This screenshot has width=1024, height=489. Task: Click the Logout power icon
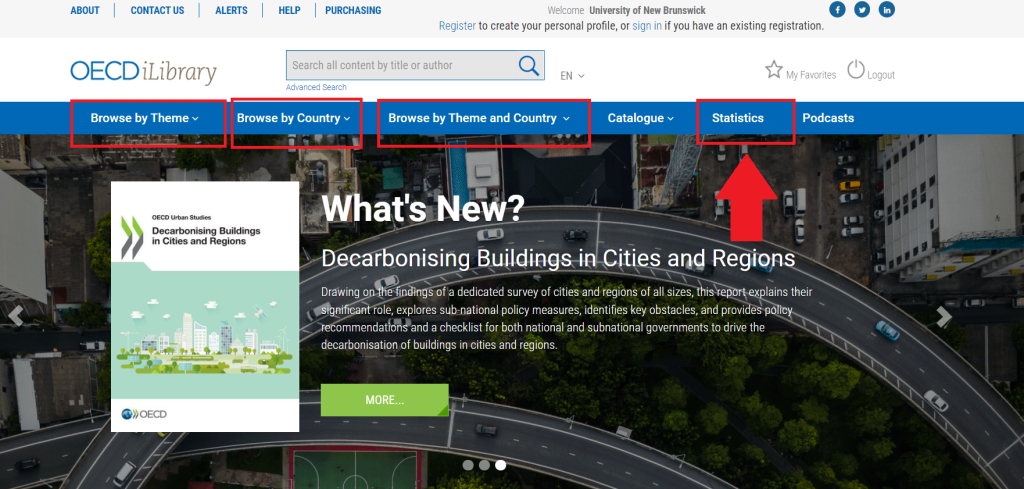coord(856,69)
